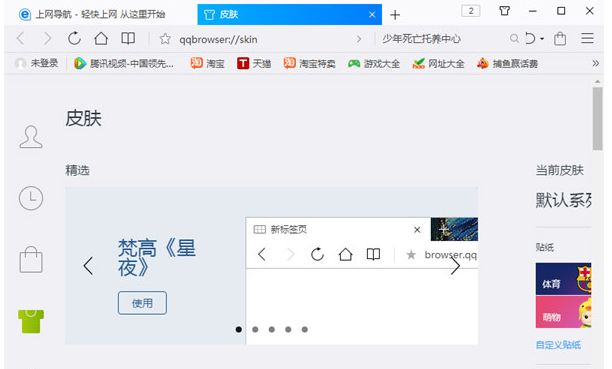Select the 皮肤 tab
Image resolution: width=612 pixels, height=369 pixels.
pos(290,14)
